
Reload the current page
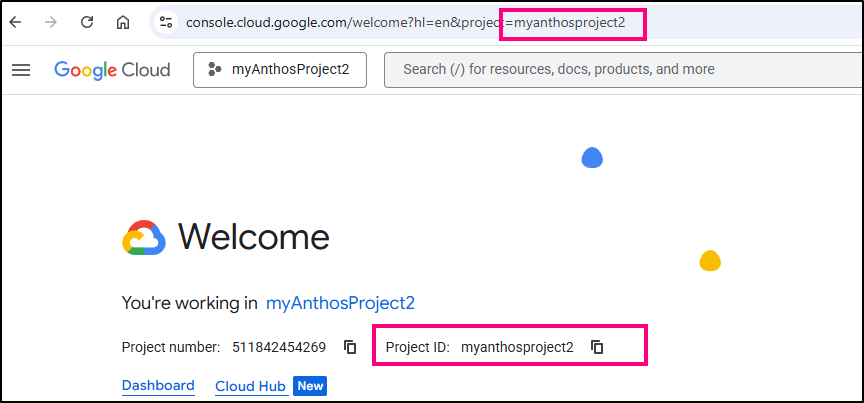87,22
